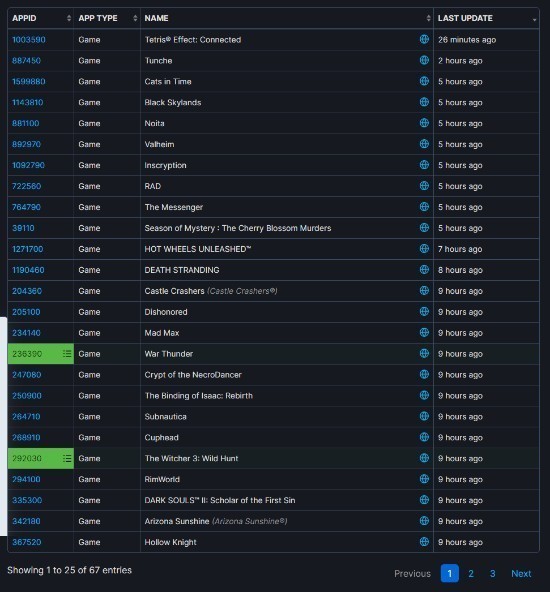The width and height of the screenshot is (550, 592).
Task: Open appid link 39110
Action: 23,228
